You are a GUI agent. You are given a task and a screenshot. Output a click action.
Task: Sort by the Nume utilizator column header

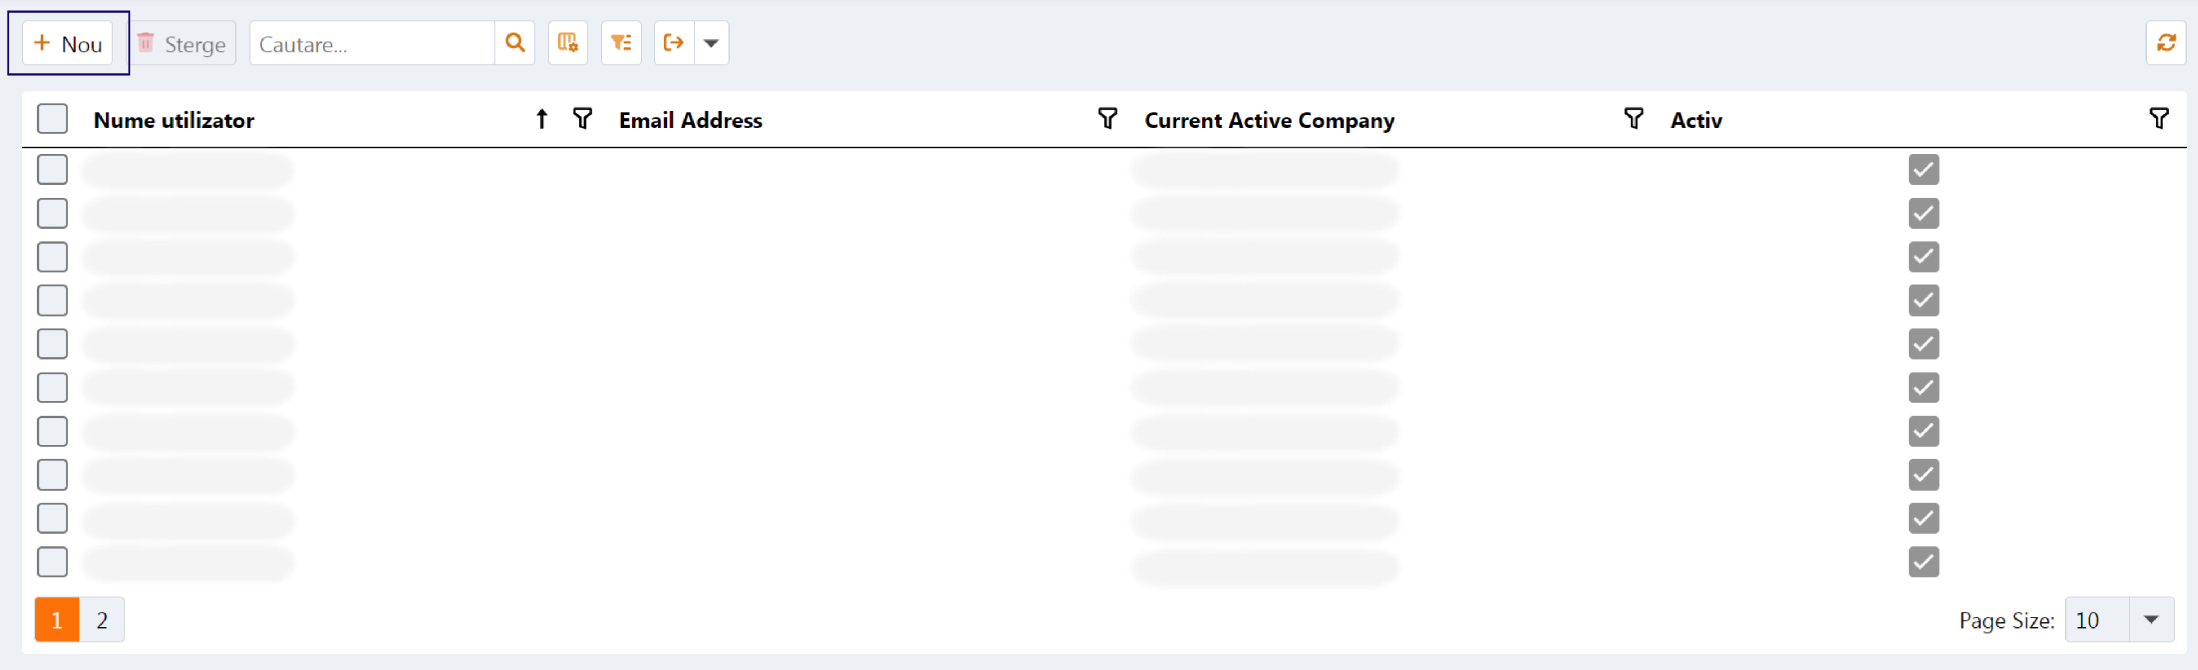tap(174, 120)
